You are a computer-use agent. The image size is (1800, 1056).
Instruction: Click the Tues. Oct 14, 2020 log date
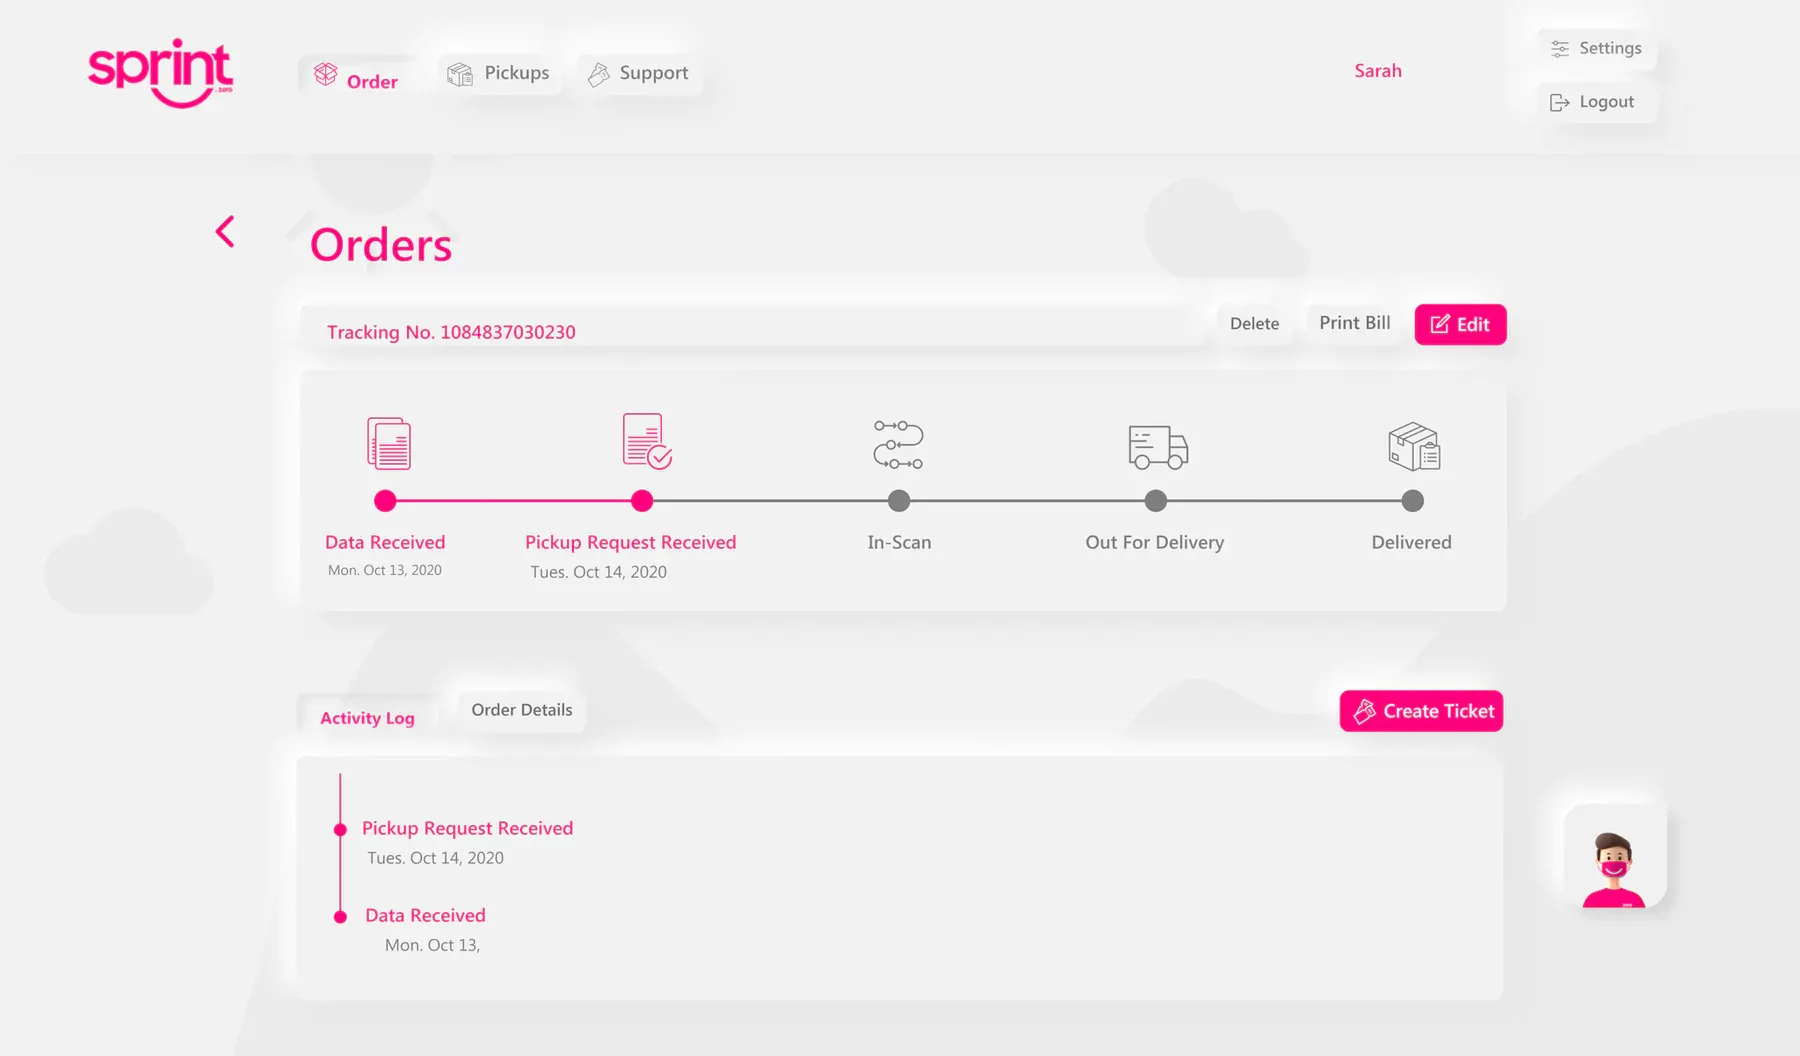point(435,858)
